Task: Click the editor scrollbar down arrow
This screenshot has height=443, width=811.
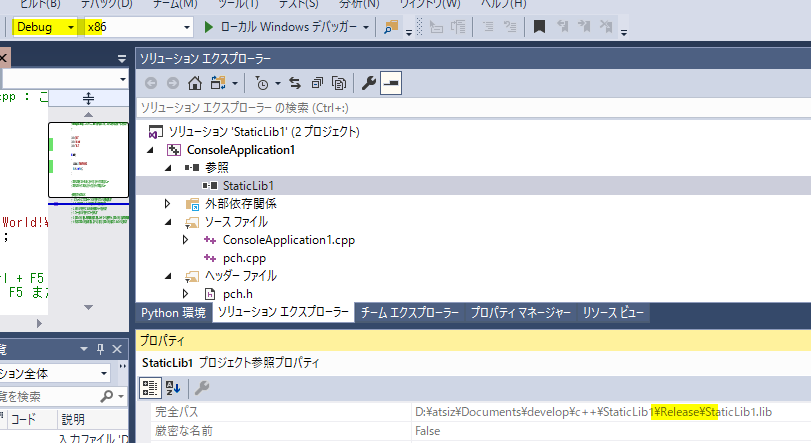Action: point(88,307)
